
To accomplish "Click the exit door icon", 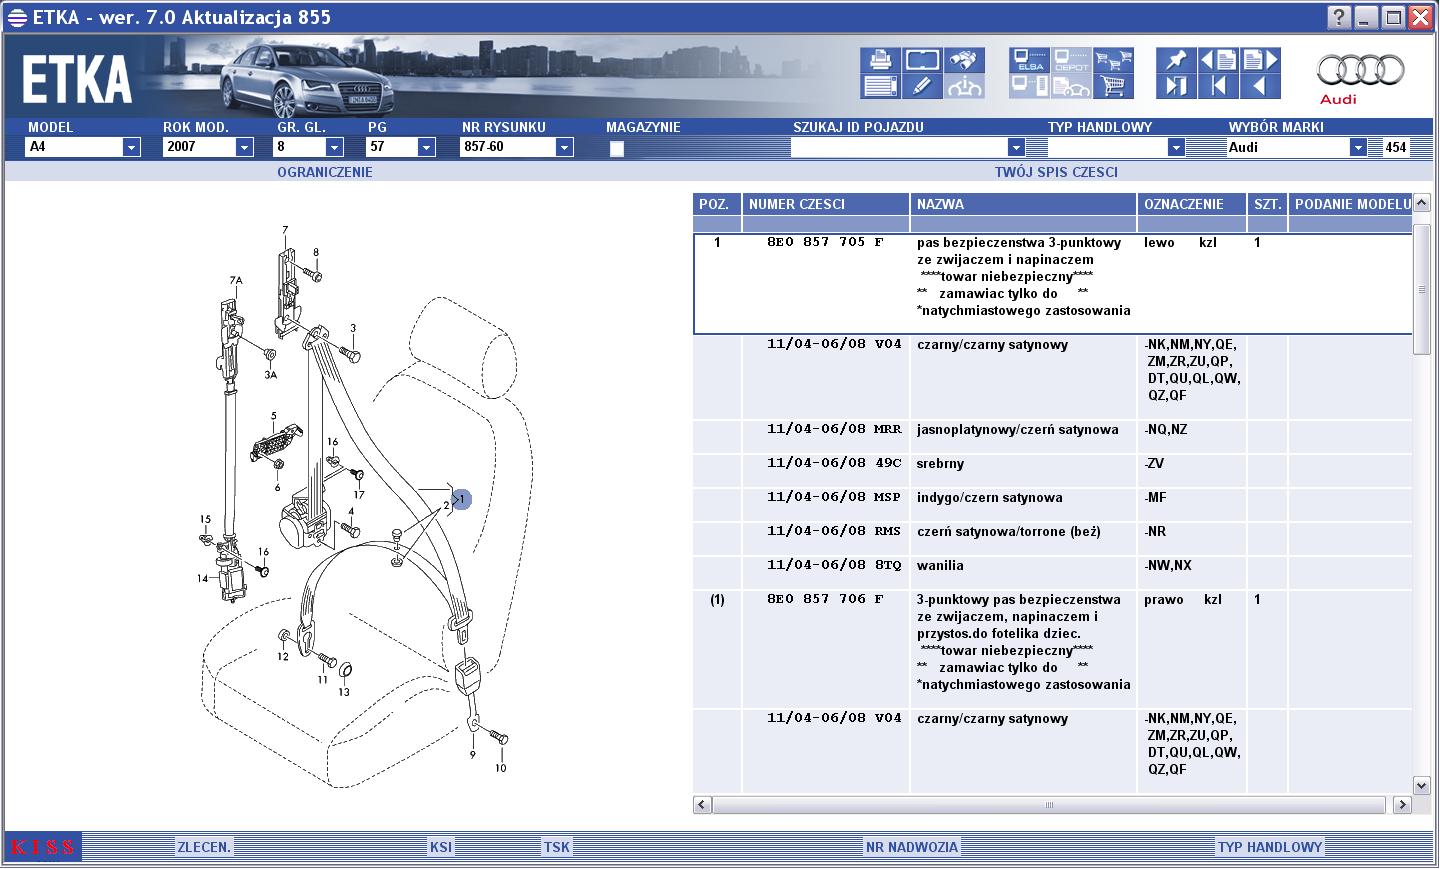I will (x=1176, y=86).
